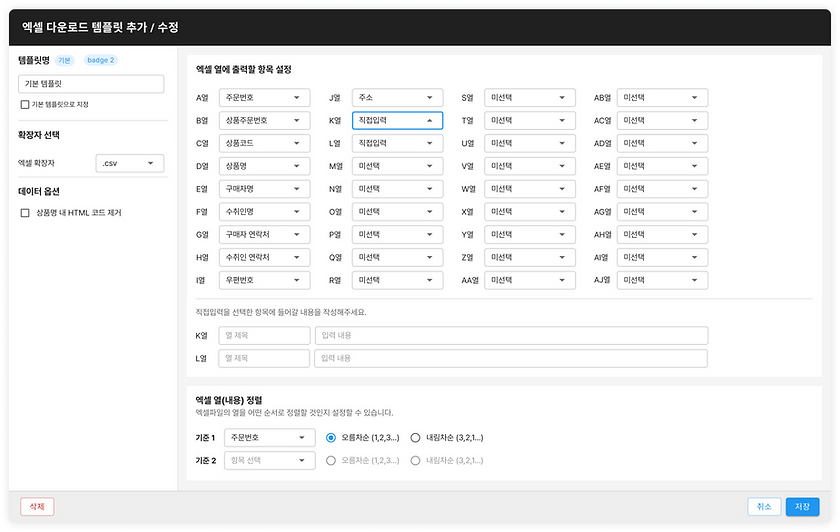Image resolution: width=840 pixels, height=532 pixels.
Task: Select 내림차순 radio for 기준 2
Action: click(x=415, y=461)
